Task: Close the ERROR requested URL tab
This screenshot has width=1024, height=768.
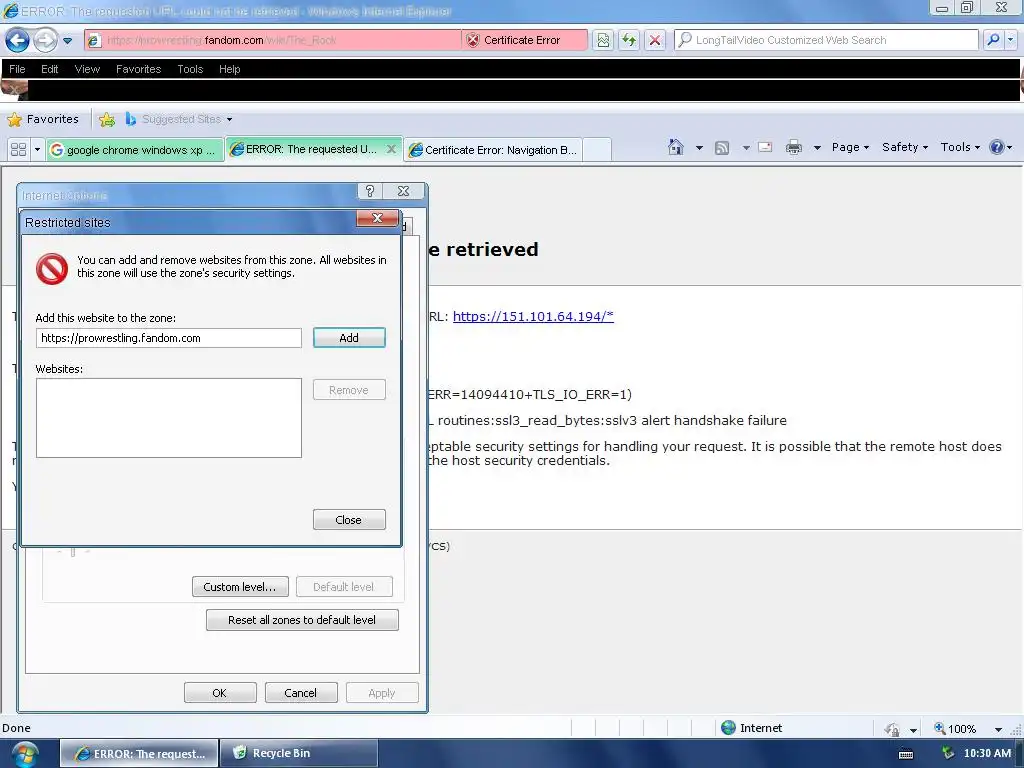Action: [x=391, y=149]
